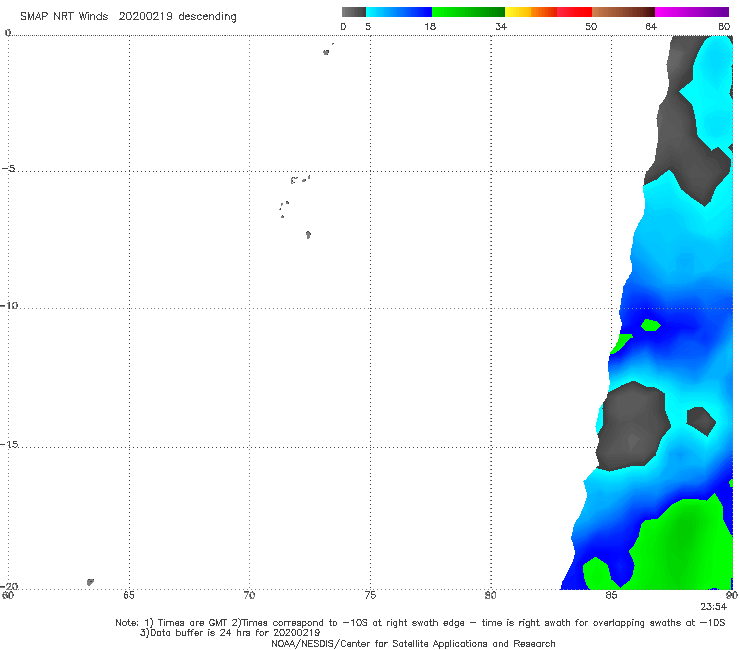This screenshot has width=740, height=650.
Task: Click the small island just below the equator near longitude 73
Action: click(x=326, y=52)
